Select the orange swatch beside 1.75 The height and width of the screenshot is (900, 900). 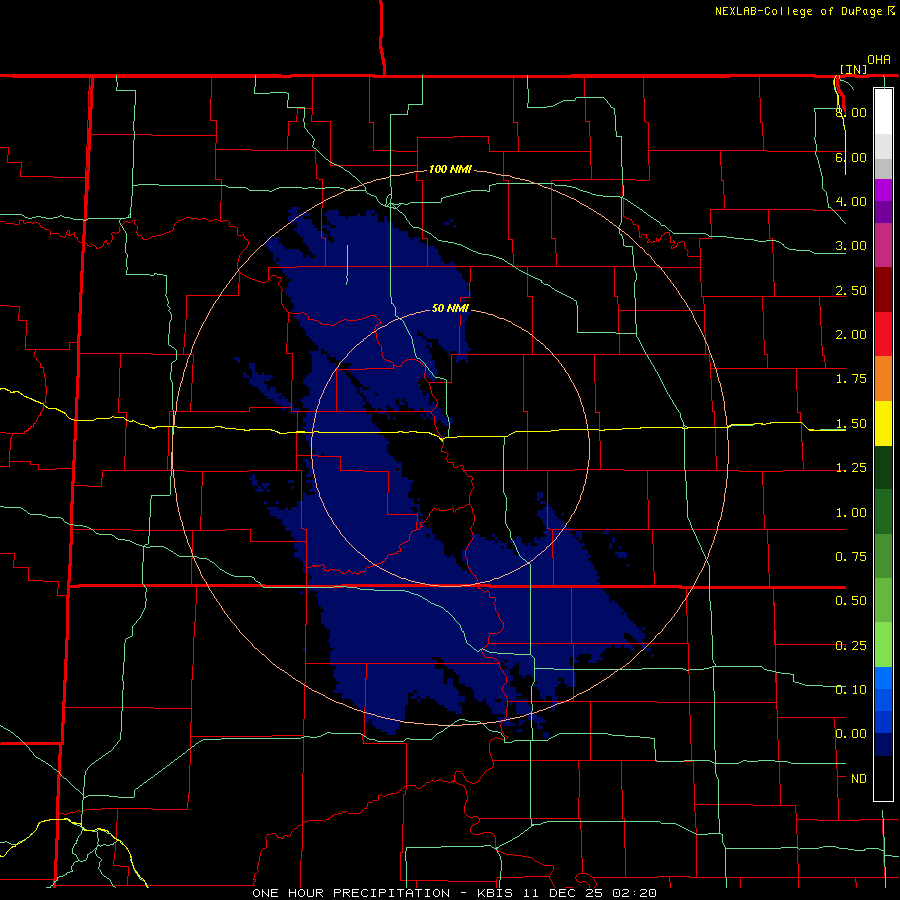pyautogui.click(x=883, y=379)
